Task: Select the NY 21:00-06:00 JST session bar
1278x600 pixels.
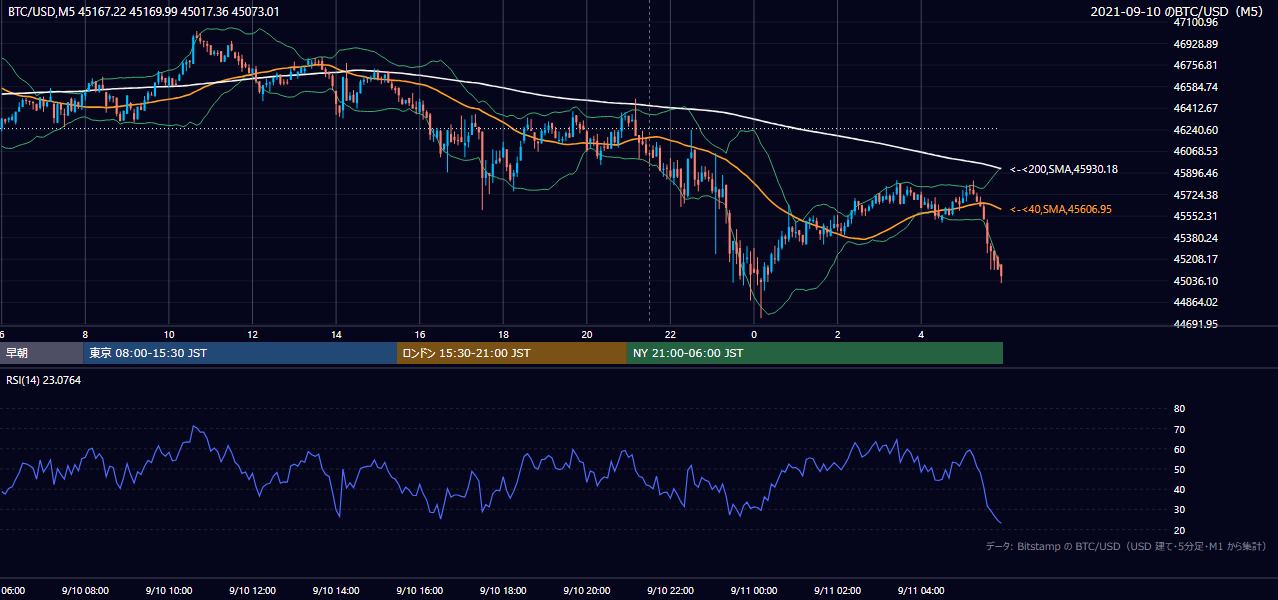Action: (x=815, y=353)
